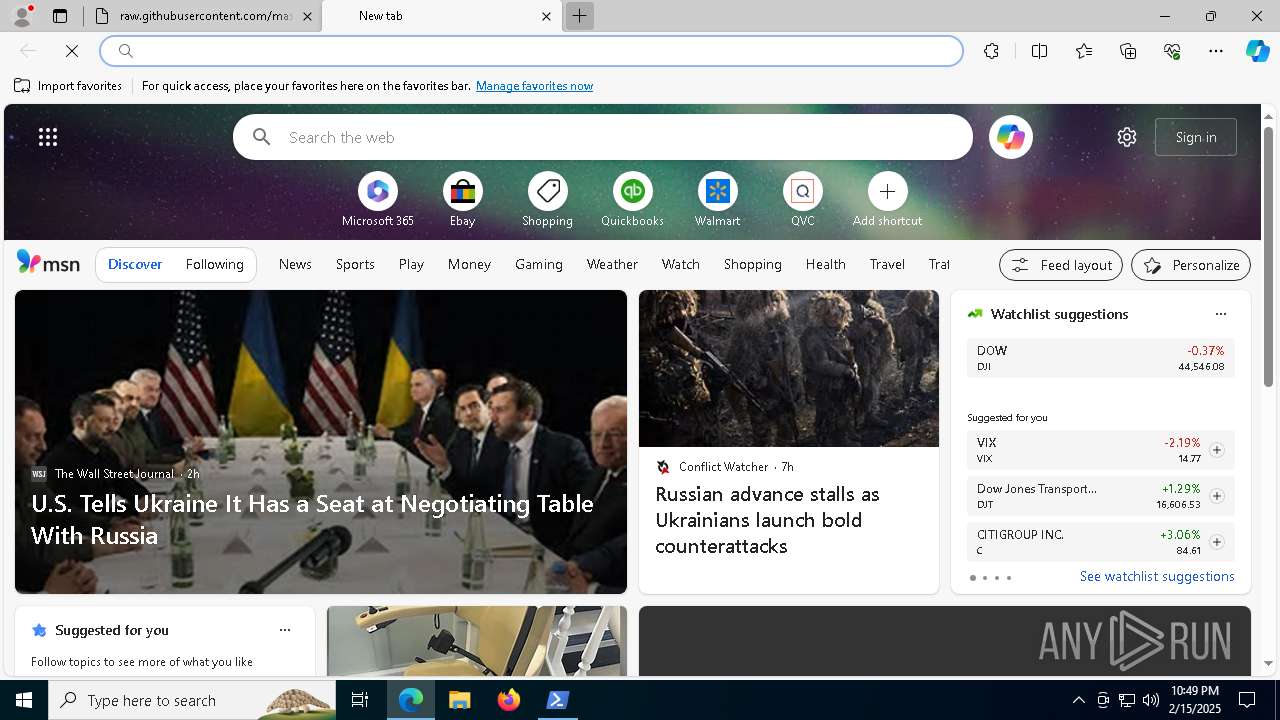
Task: Open Feed layout options
Action: click(1061, 265)
